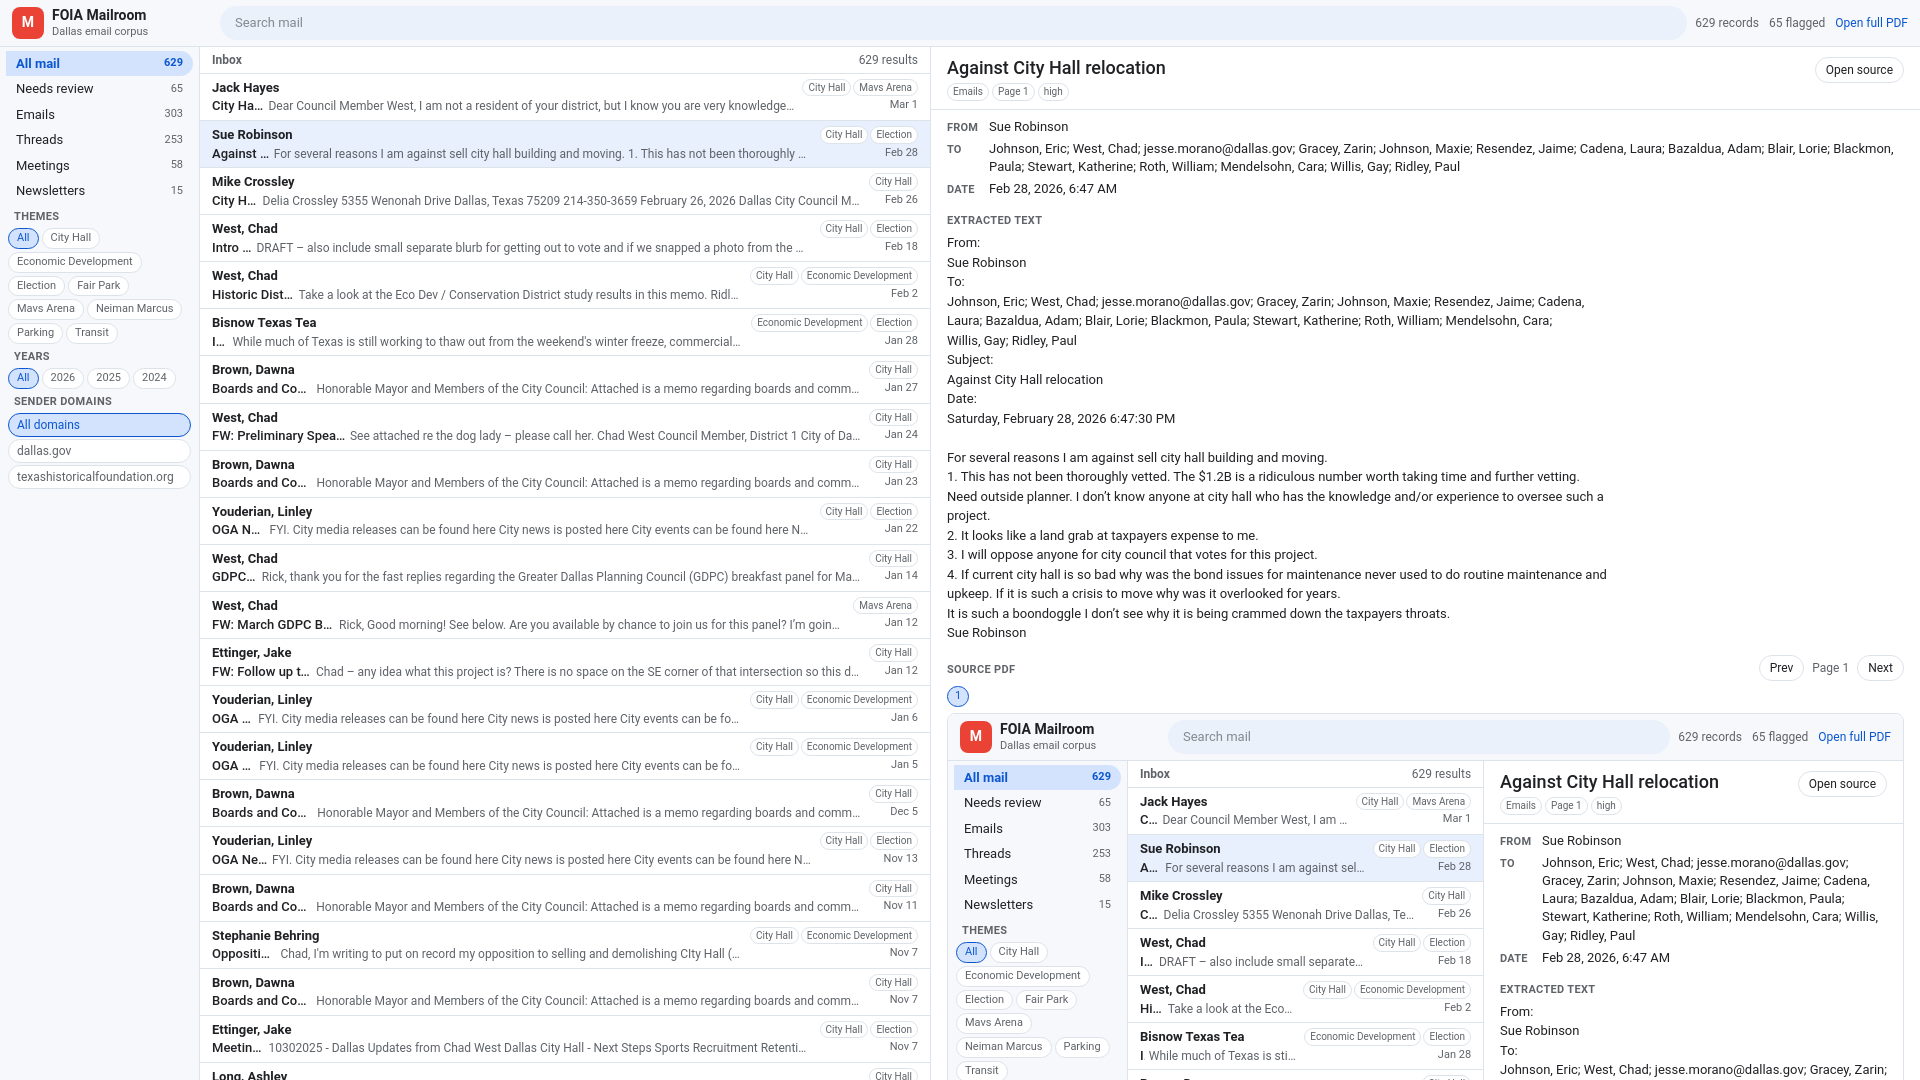Screen dimensions: 1920x1080
Task: Open FW: Preliminary Spea email Jan 24
Action: 565,427
